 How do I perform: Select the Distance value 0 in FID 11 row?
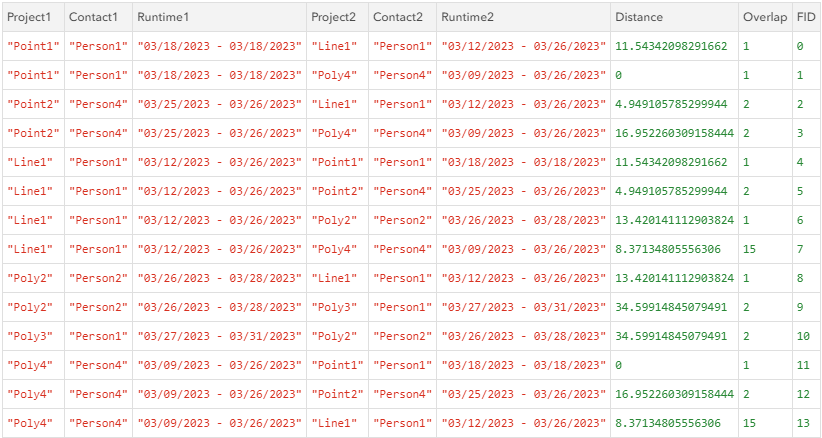coord(619,365)
